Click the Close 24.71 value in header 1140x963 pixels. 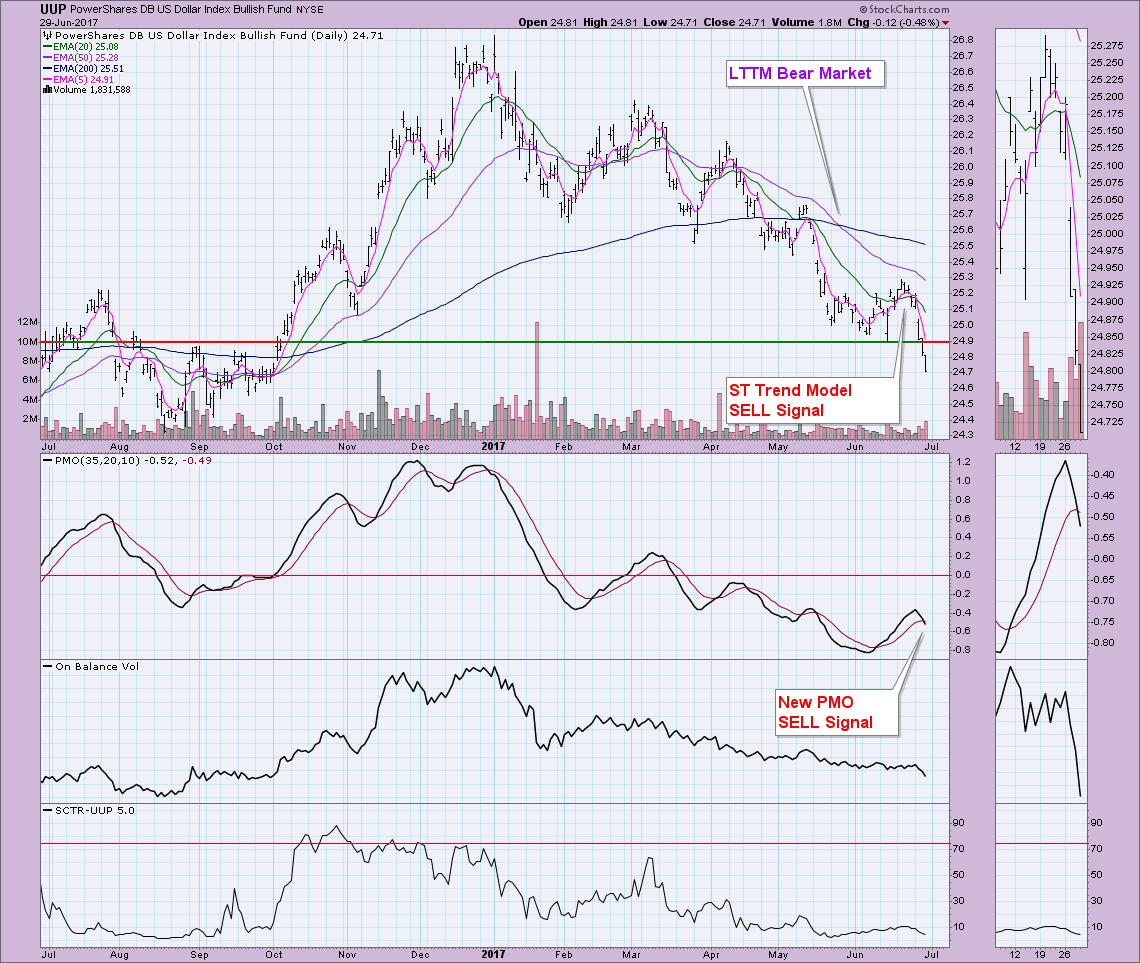(x=734, y=23)
